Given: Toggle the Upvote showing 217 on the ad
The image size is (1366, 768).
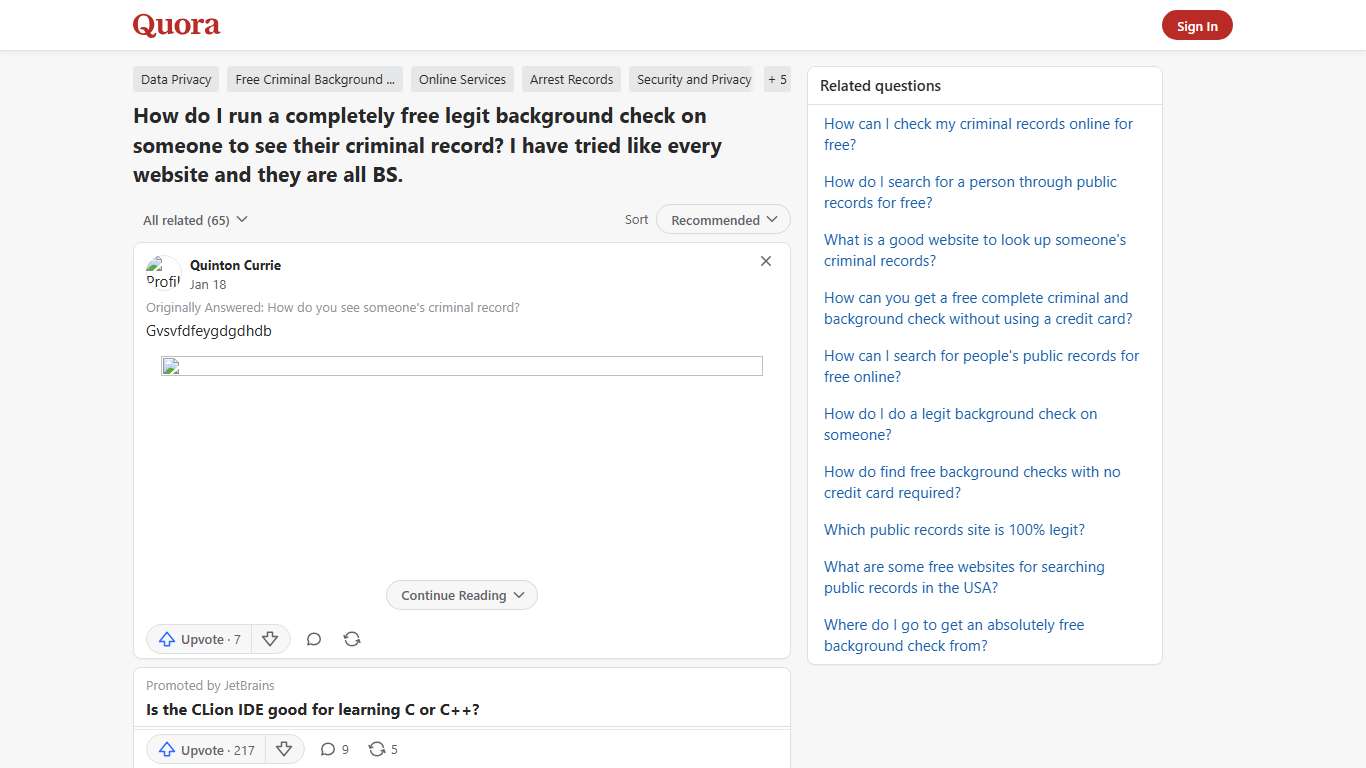Looking at the screenshot, I should pos(205,749).
